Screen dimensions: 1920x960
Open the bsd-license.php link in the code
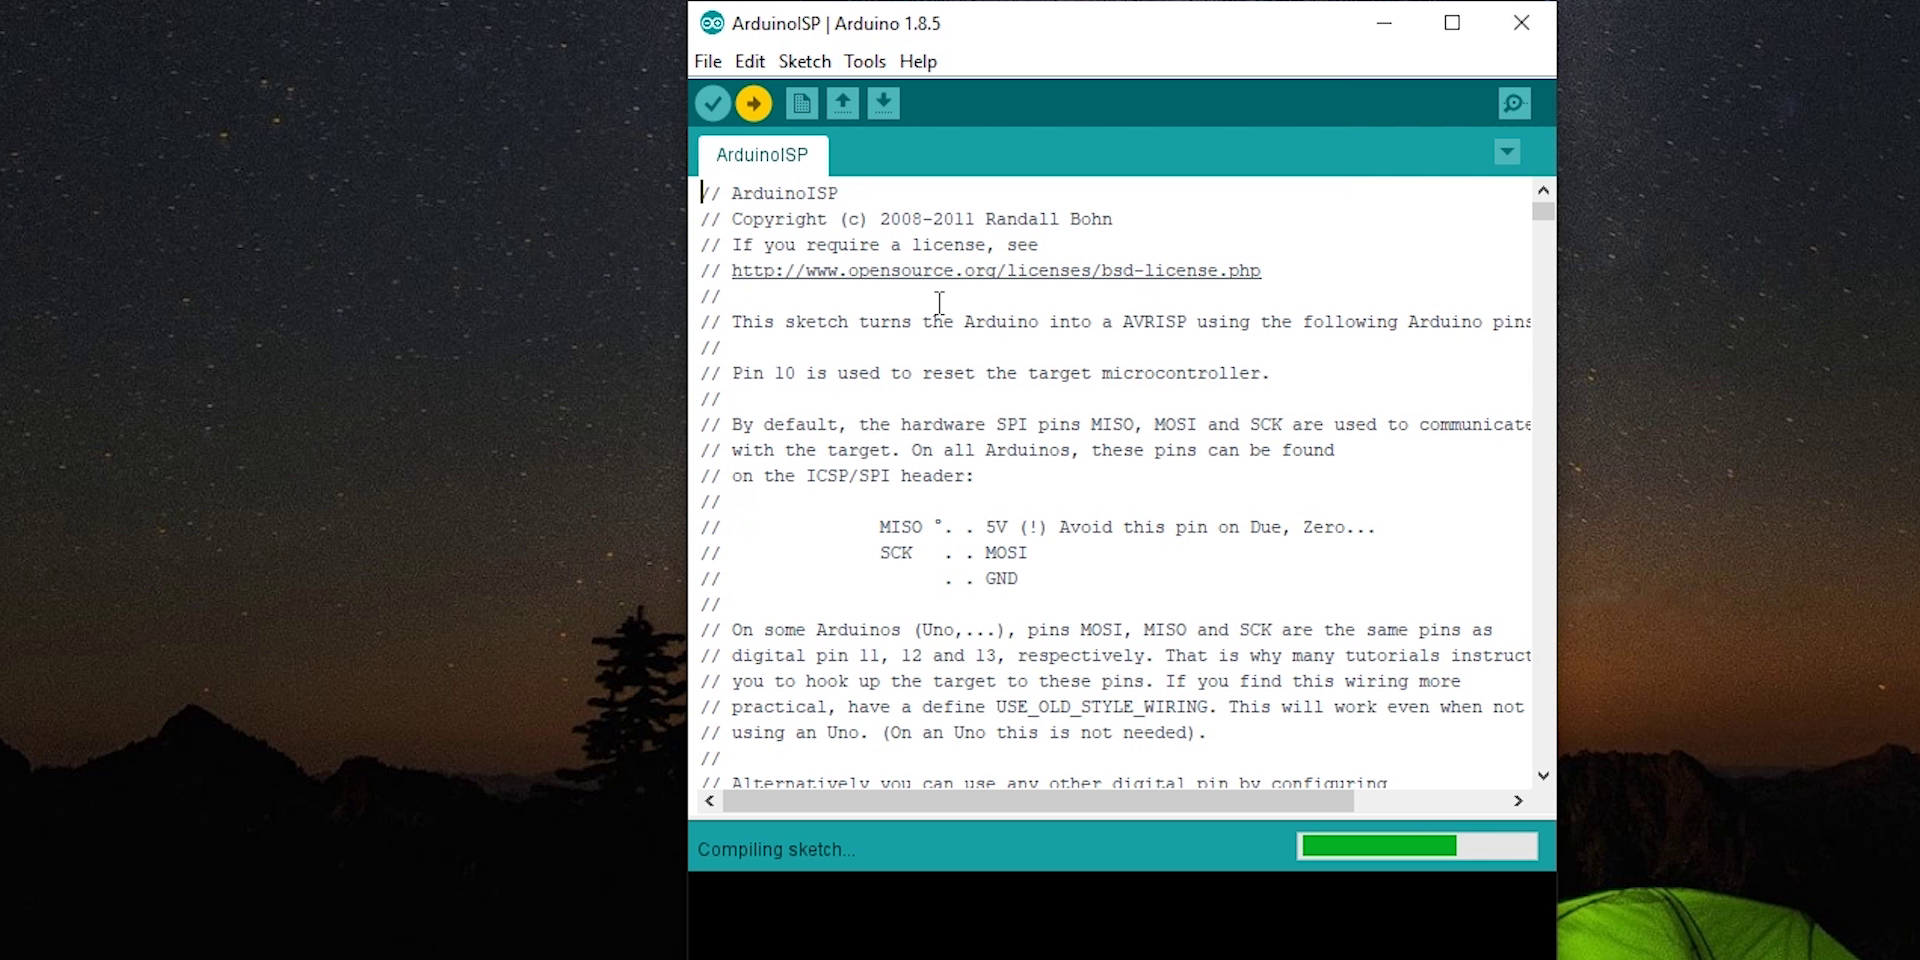(x=996, y=270)
